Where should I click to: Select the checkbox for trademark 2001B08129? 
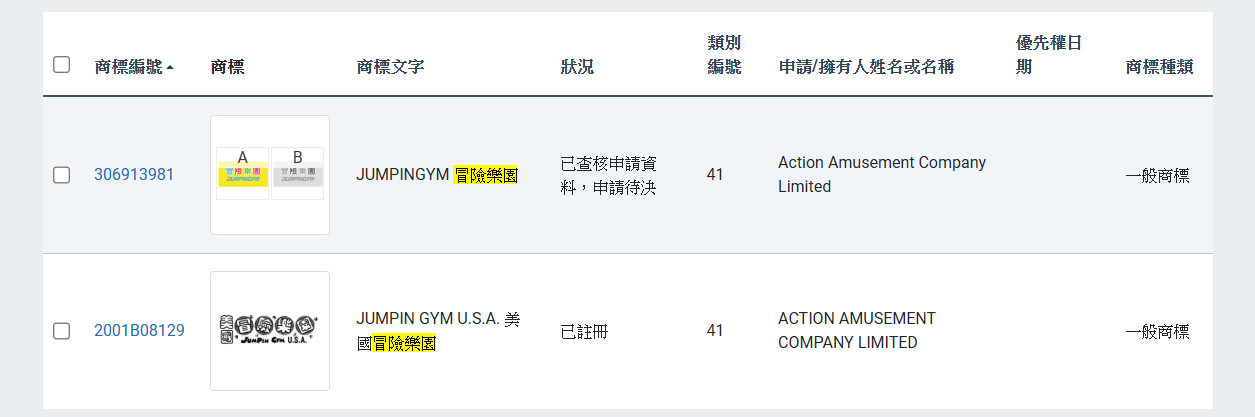(62, 331)
